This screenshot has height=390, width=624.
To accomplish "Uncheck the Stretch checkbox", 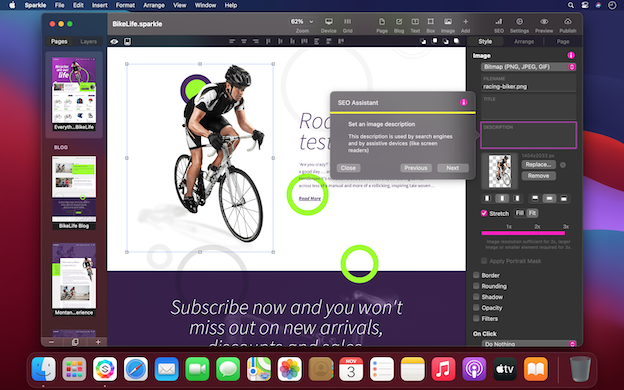I will (x=484, y=213).
